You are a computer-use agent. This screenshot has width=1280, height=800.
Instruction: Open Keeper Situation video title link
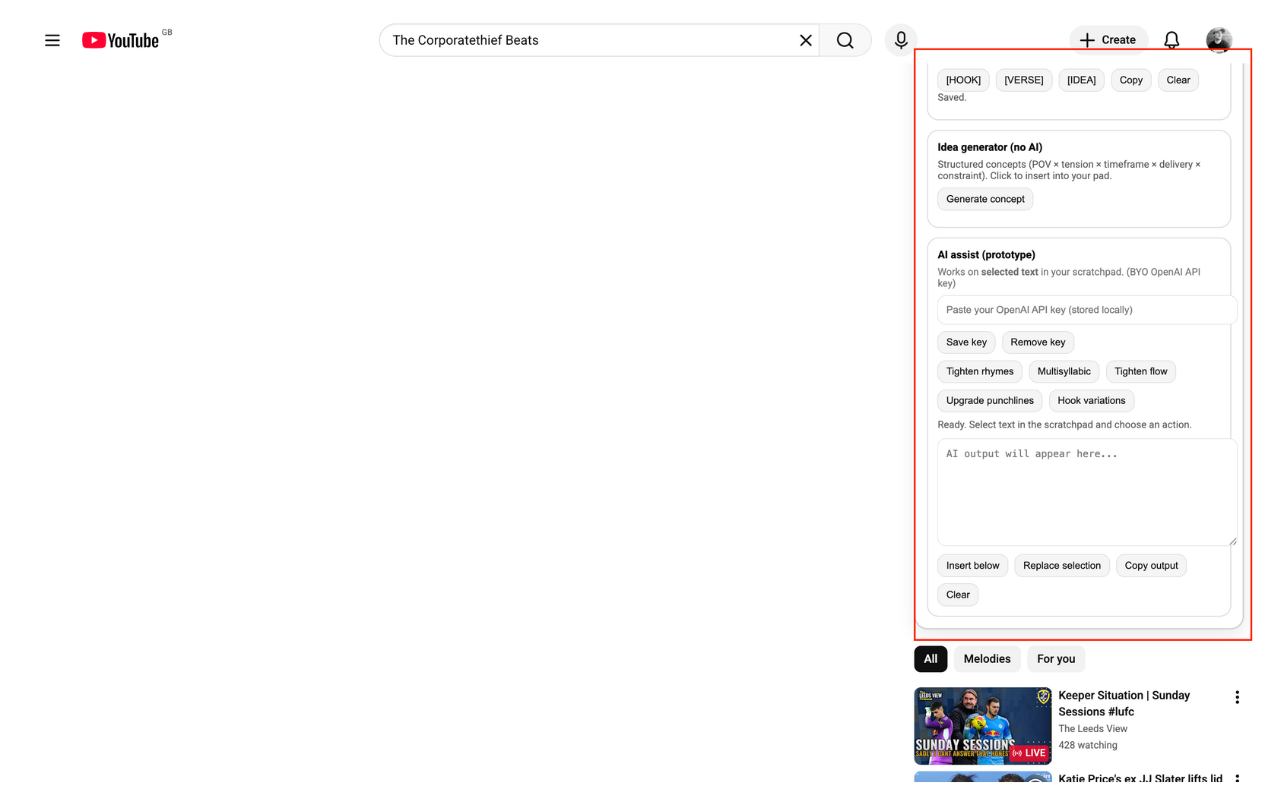(x=1124, y=703)
